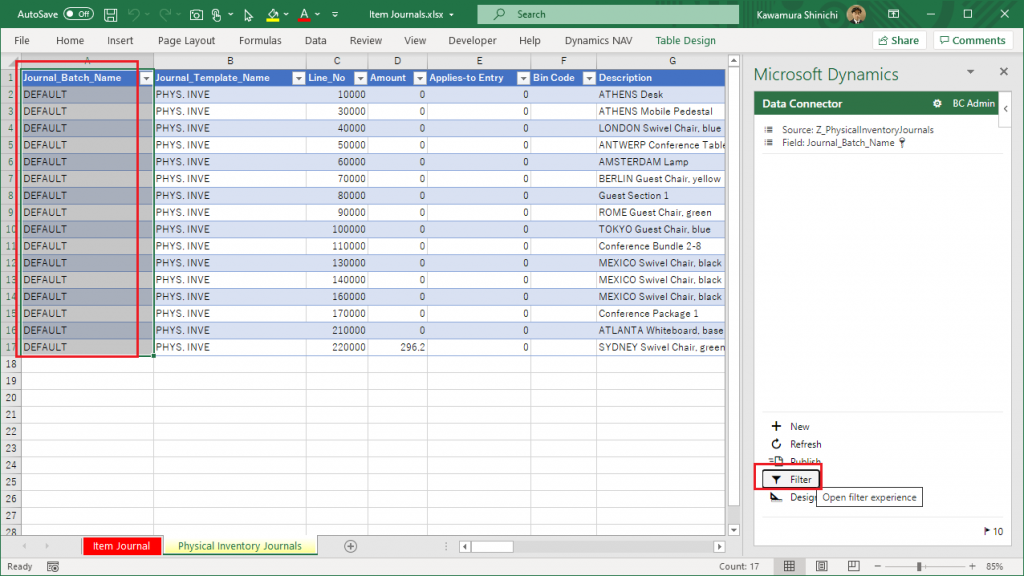Image resolution: width=1024 pixels, height=576 pixels.
Task: Click the BC Admin label
Action: tap(974, 103)
